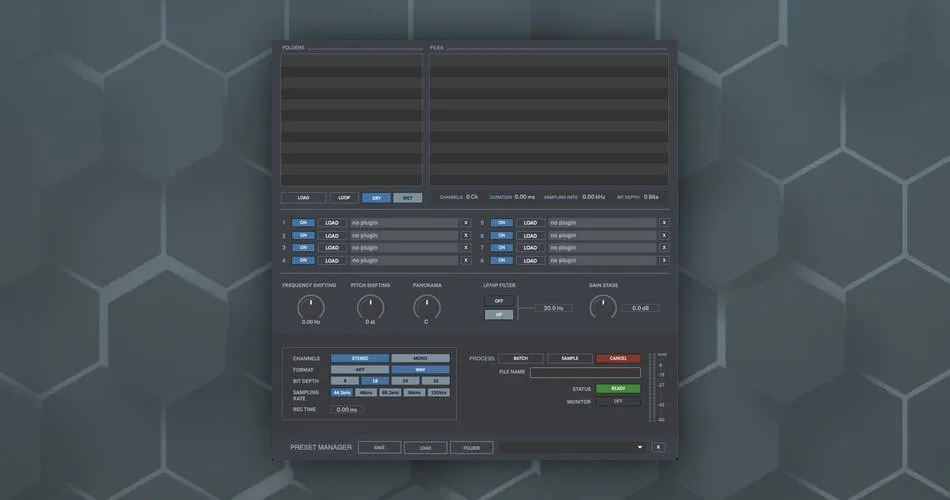Viewport: 950px width, 500px height.
Task: Toggle the filter OFF button
Action: 499,301
